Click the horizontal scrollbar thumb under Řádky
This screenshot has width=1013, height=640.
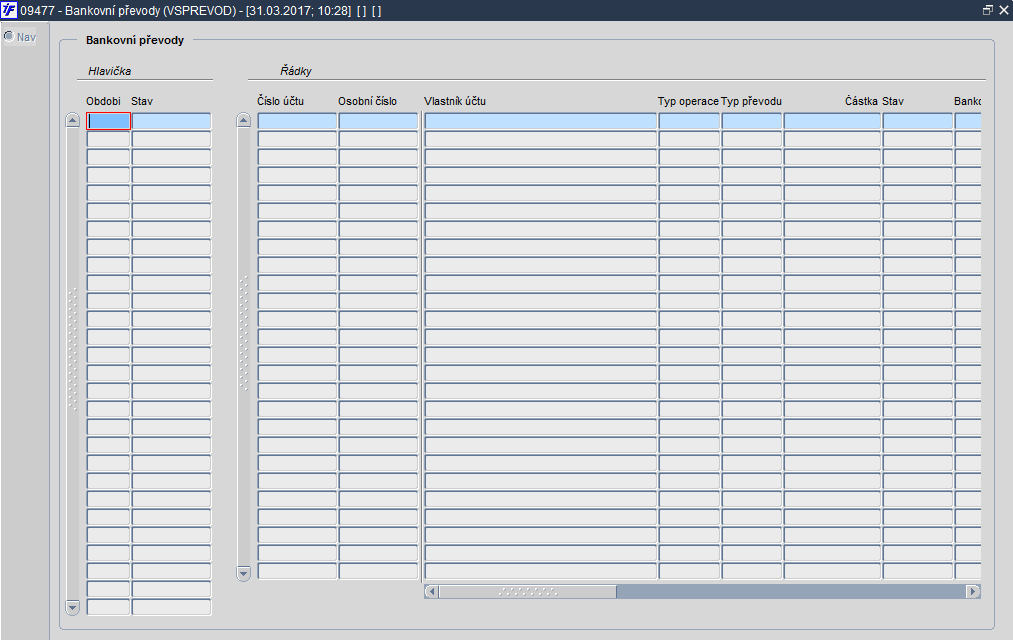(527, 592)
